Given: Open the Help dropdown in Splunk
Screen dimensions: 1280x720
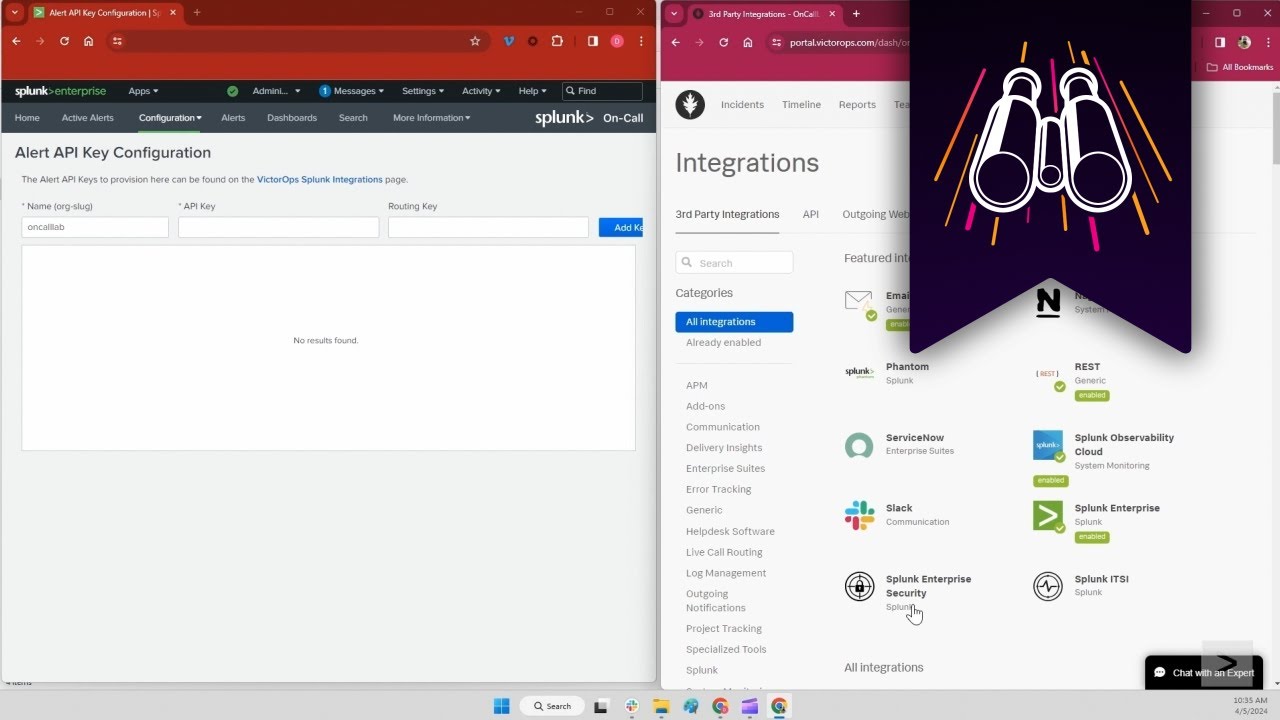Looking at the screenshot, I should tap(532, 91).
